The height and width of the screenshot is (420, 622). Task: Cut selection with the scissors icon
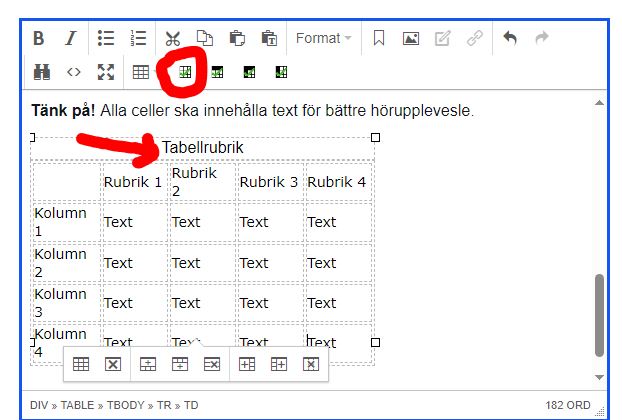(173, 38)
